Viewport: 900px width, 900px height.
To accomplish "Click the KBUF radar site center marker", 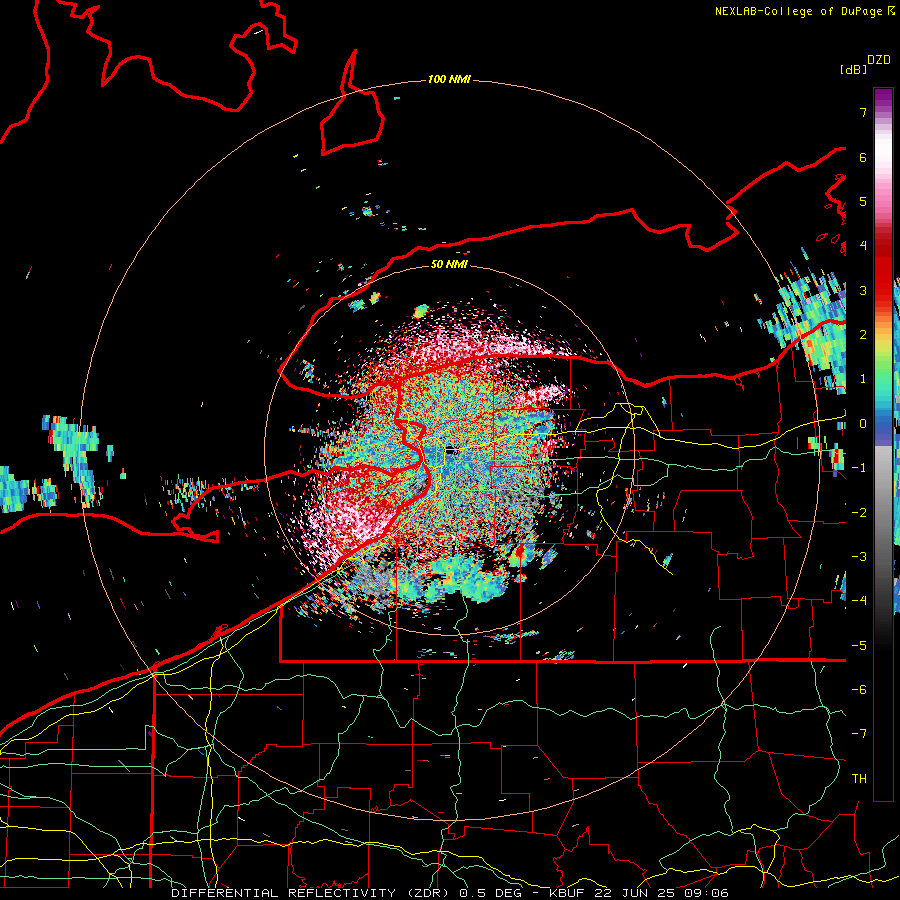I will pos(450,451).
